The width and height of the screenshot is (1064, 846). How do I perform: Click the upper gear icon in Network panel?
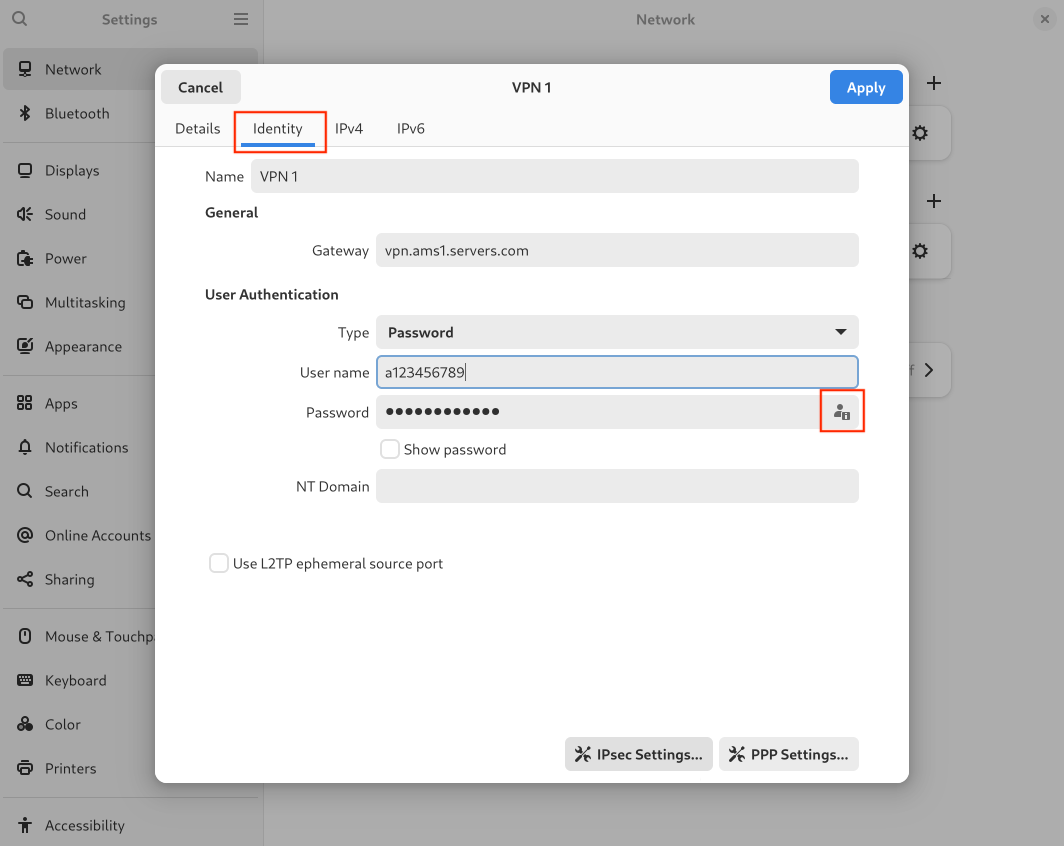920,133
